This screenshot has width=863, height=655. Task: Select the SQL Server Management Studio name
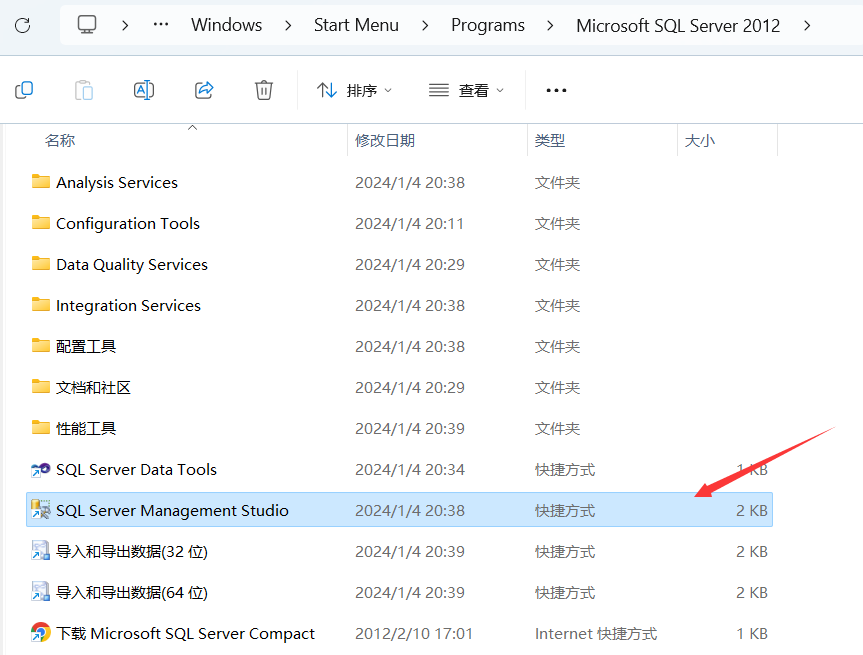[x=172, y=510]
